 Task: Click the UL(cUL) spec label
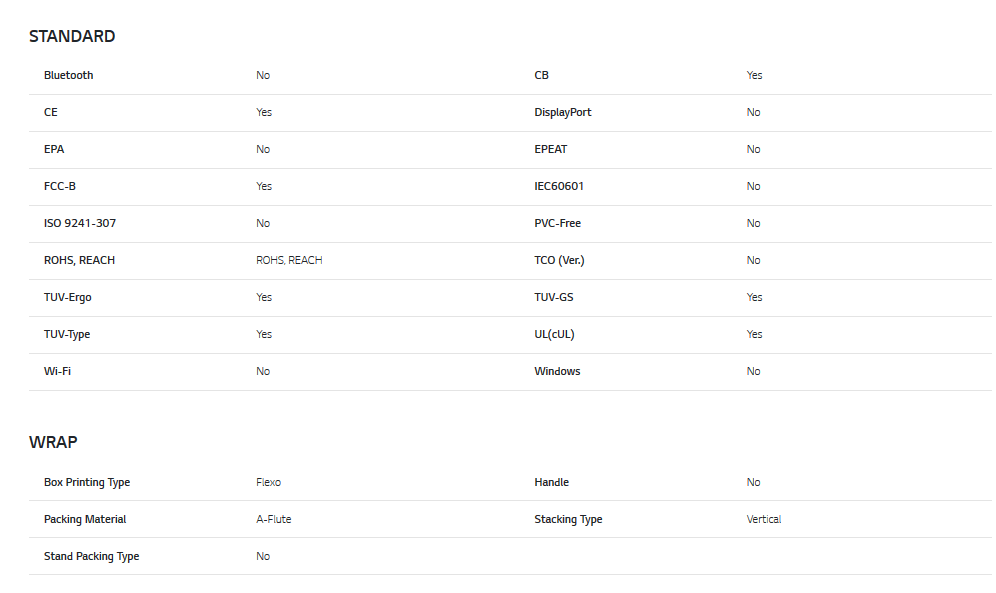point(554,334)
